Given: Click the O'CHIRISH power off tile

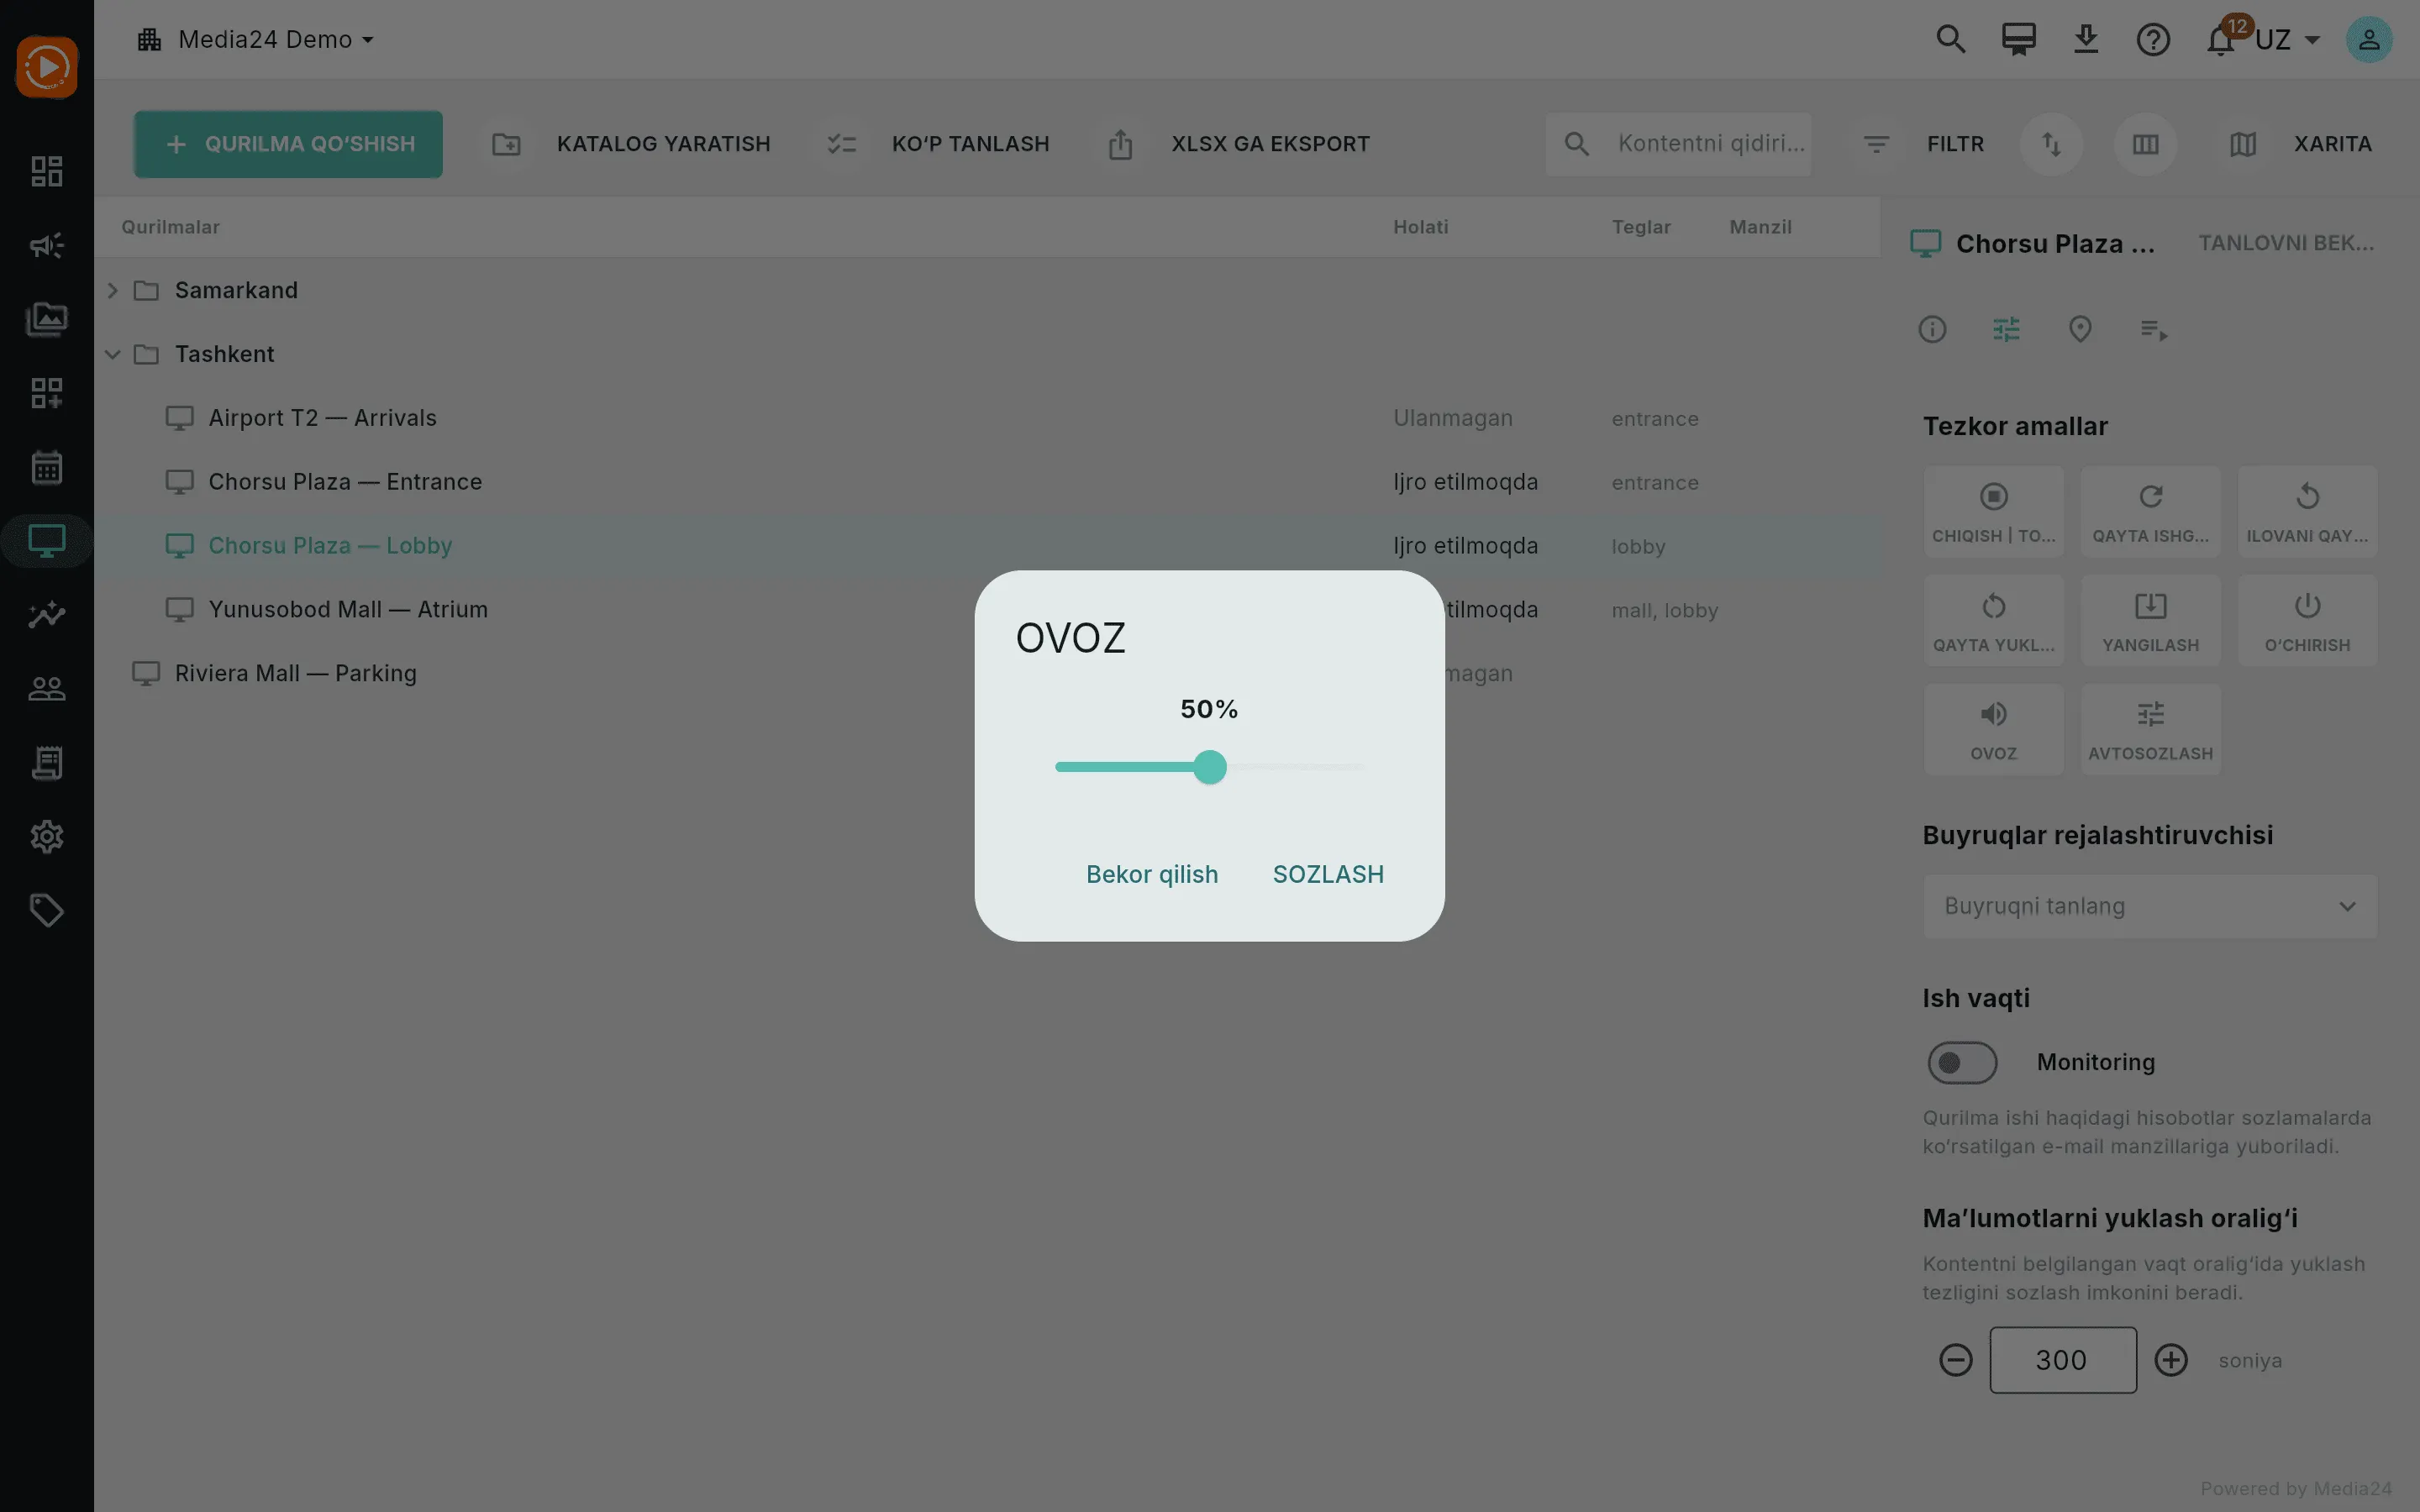Looking at the screenshot, I should [2307, 620].
